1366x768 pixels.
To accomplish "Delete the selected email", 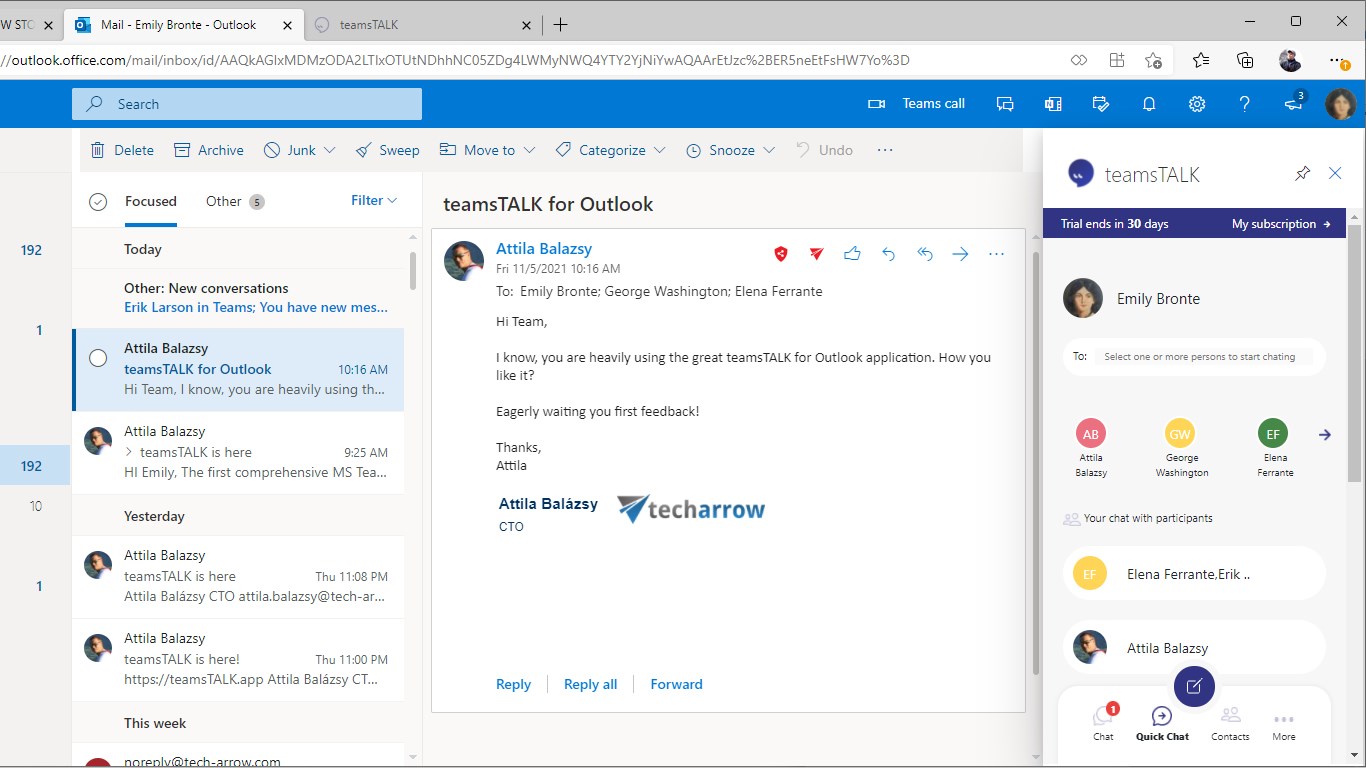I will (122, 150).
